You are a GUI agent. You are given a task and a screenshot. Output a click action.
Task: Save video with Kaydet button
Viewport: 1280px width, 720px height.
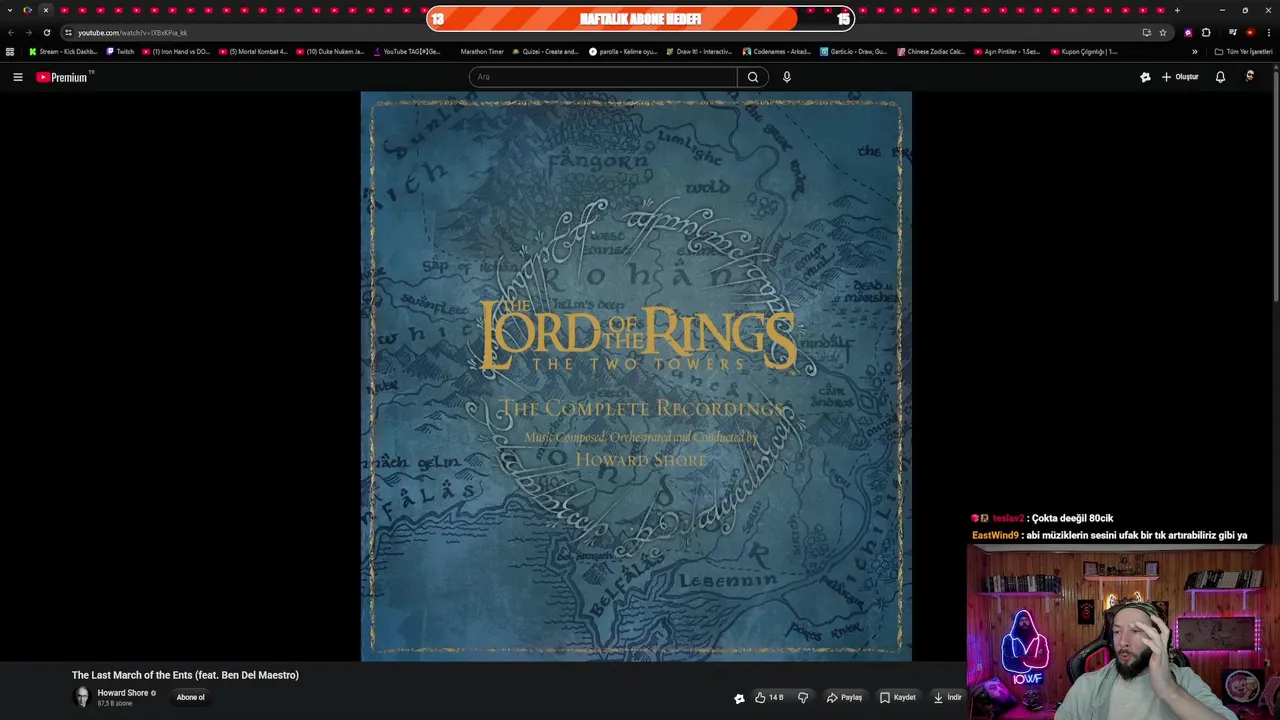[x=898, y=698]
